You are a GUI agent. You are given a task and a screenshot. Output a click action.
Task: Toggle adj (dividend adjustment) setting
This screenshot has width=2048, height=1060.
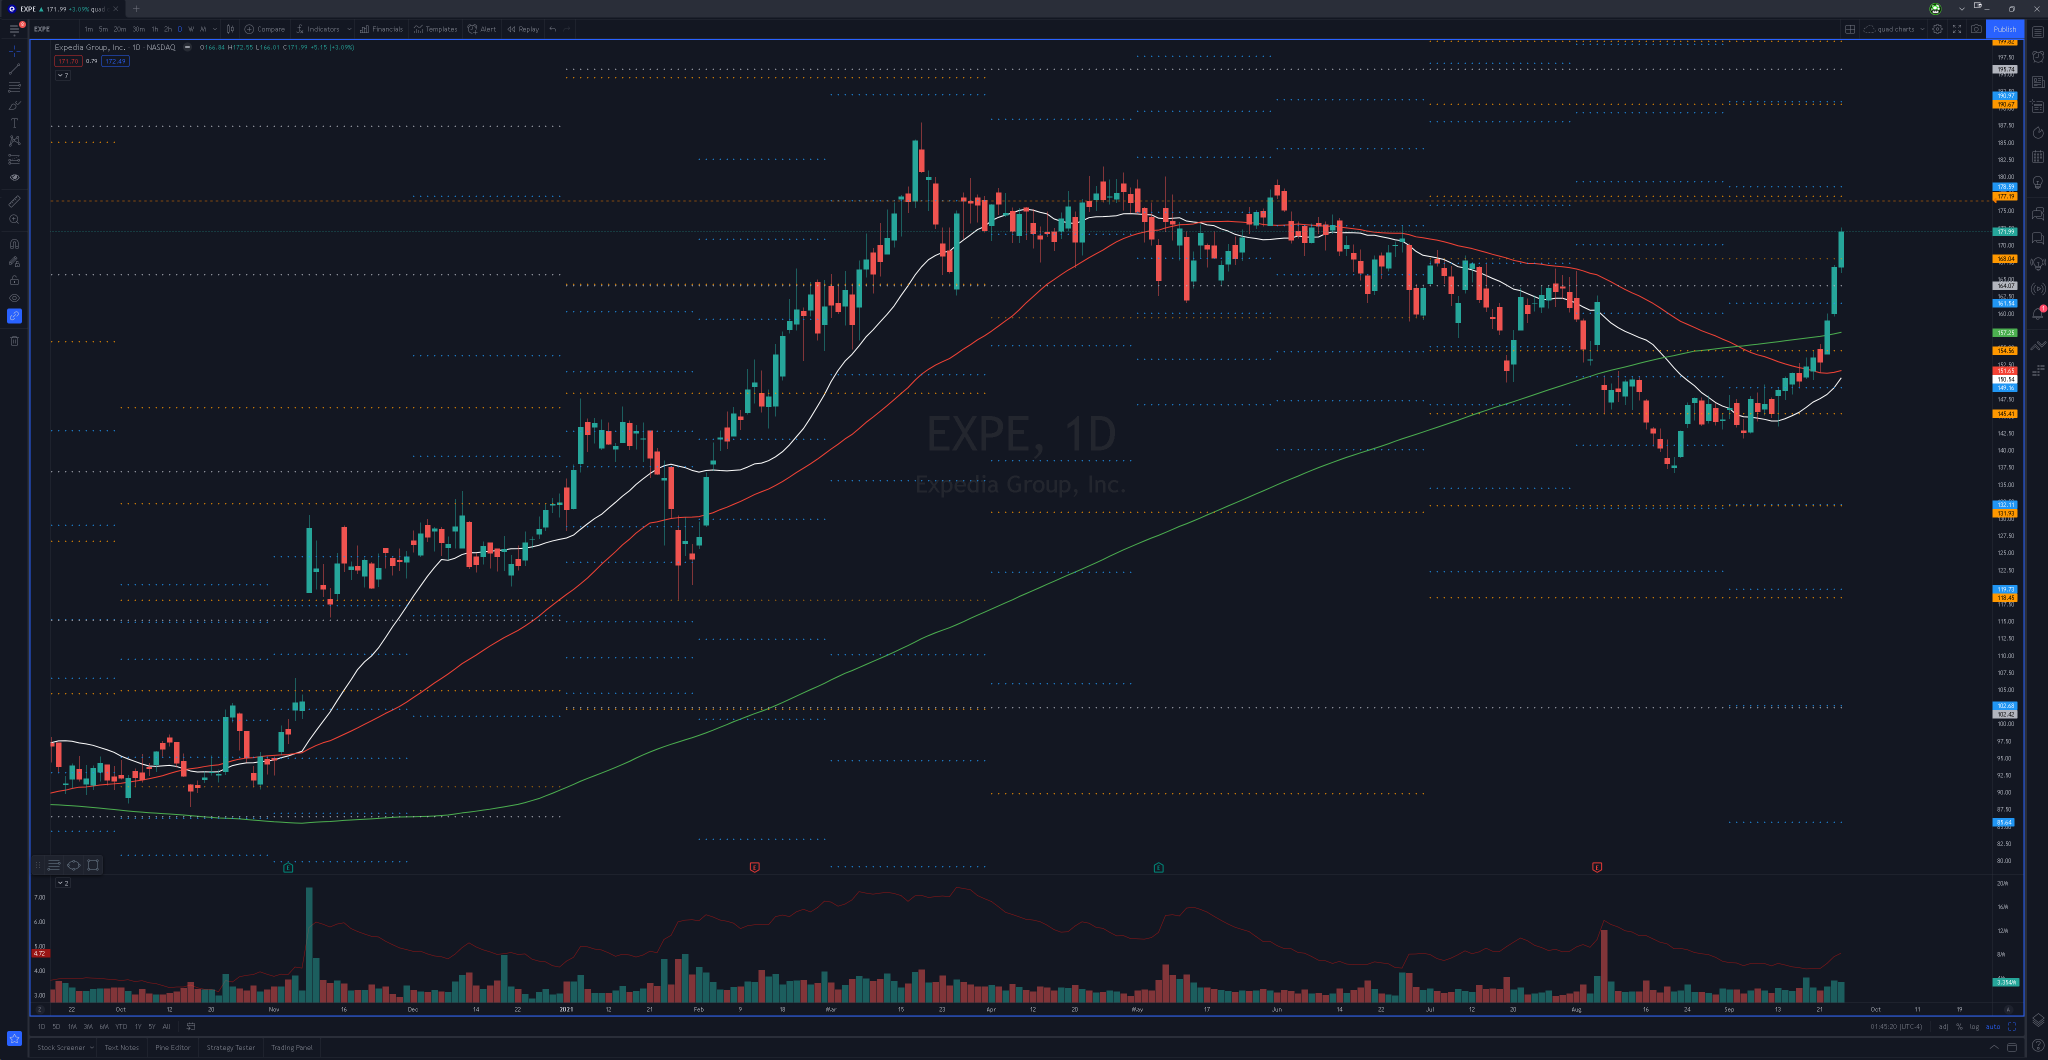pyautogui.click(x=1943, y=1026)
